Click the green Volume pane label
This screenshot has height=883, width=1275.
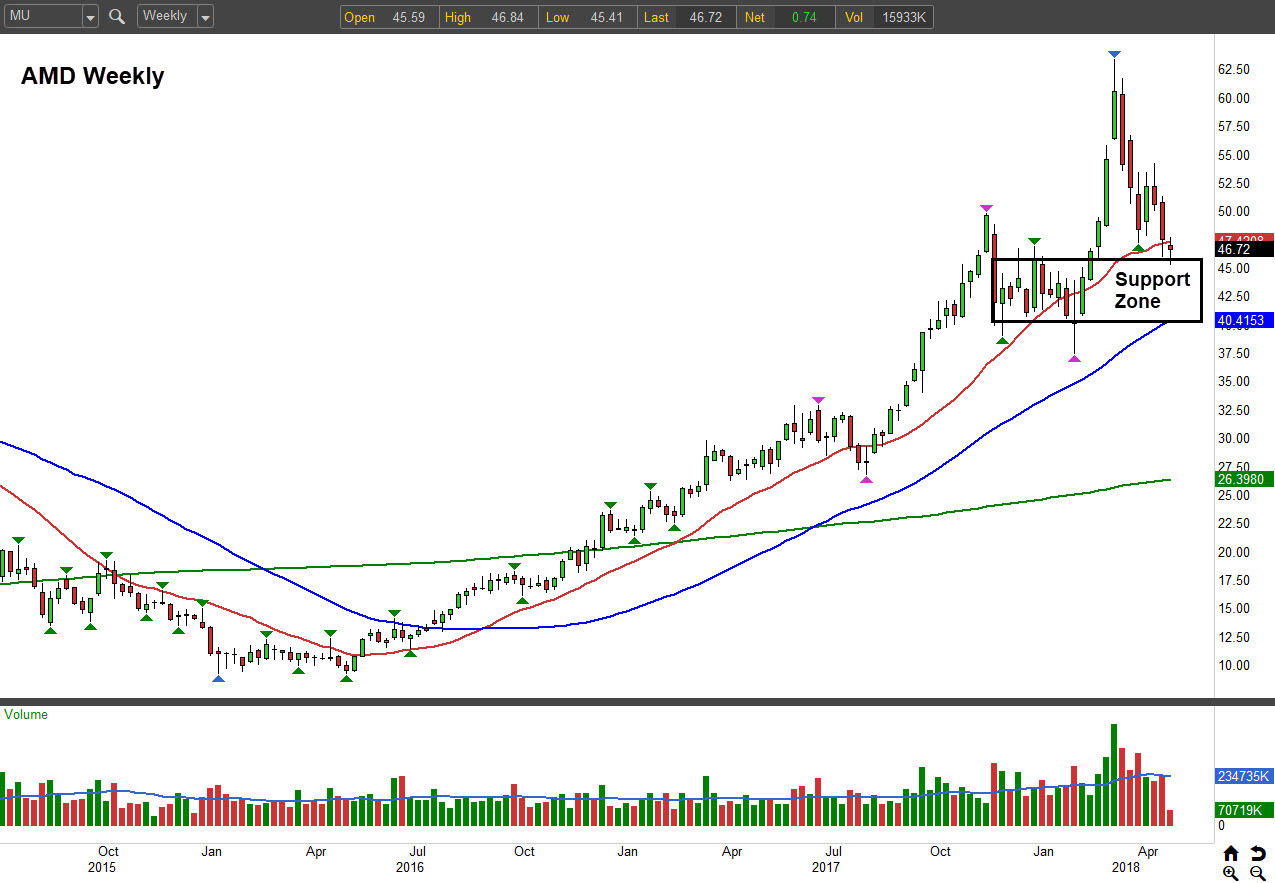tap(26, 715)
